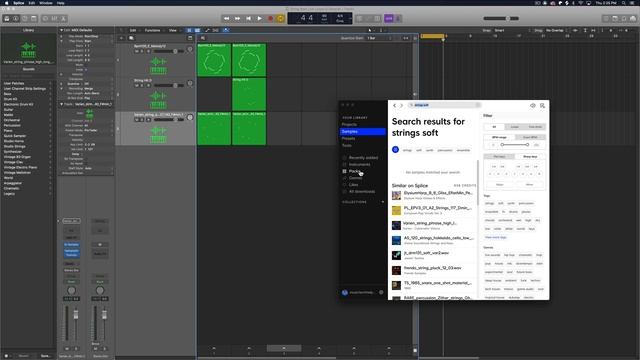Open the Toolbar button in control bar
This screenshot has width=640, height=360.
(x=34, y=18)
